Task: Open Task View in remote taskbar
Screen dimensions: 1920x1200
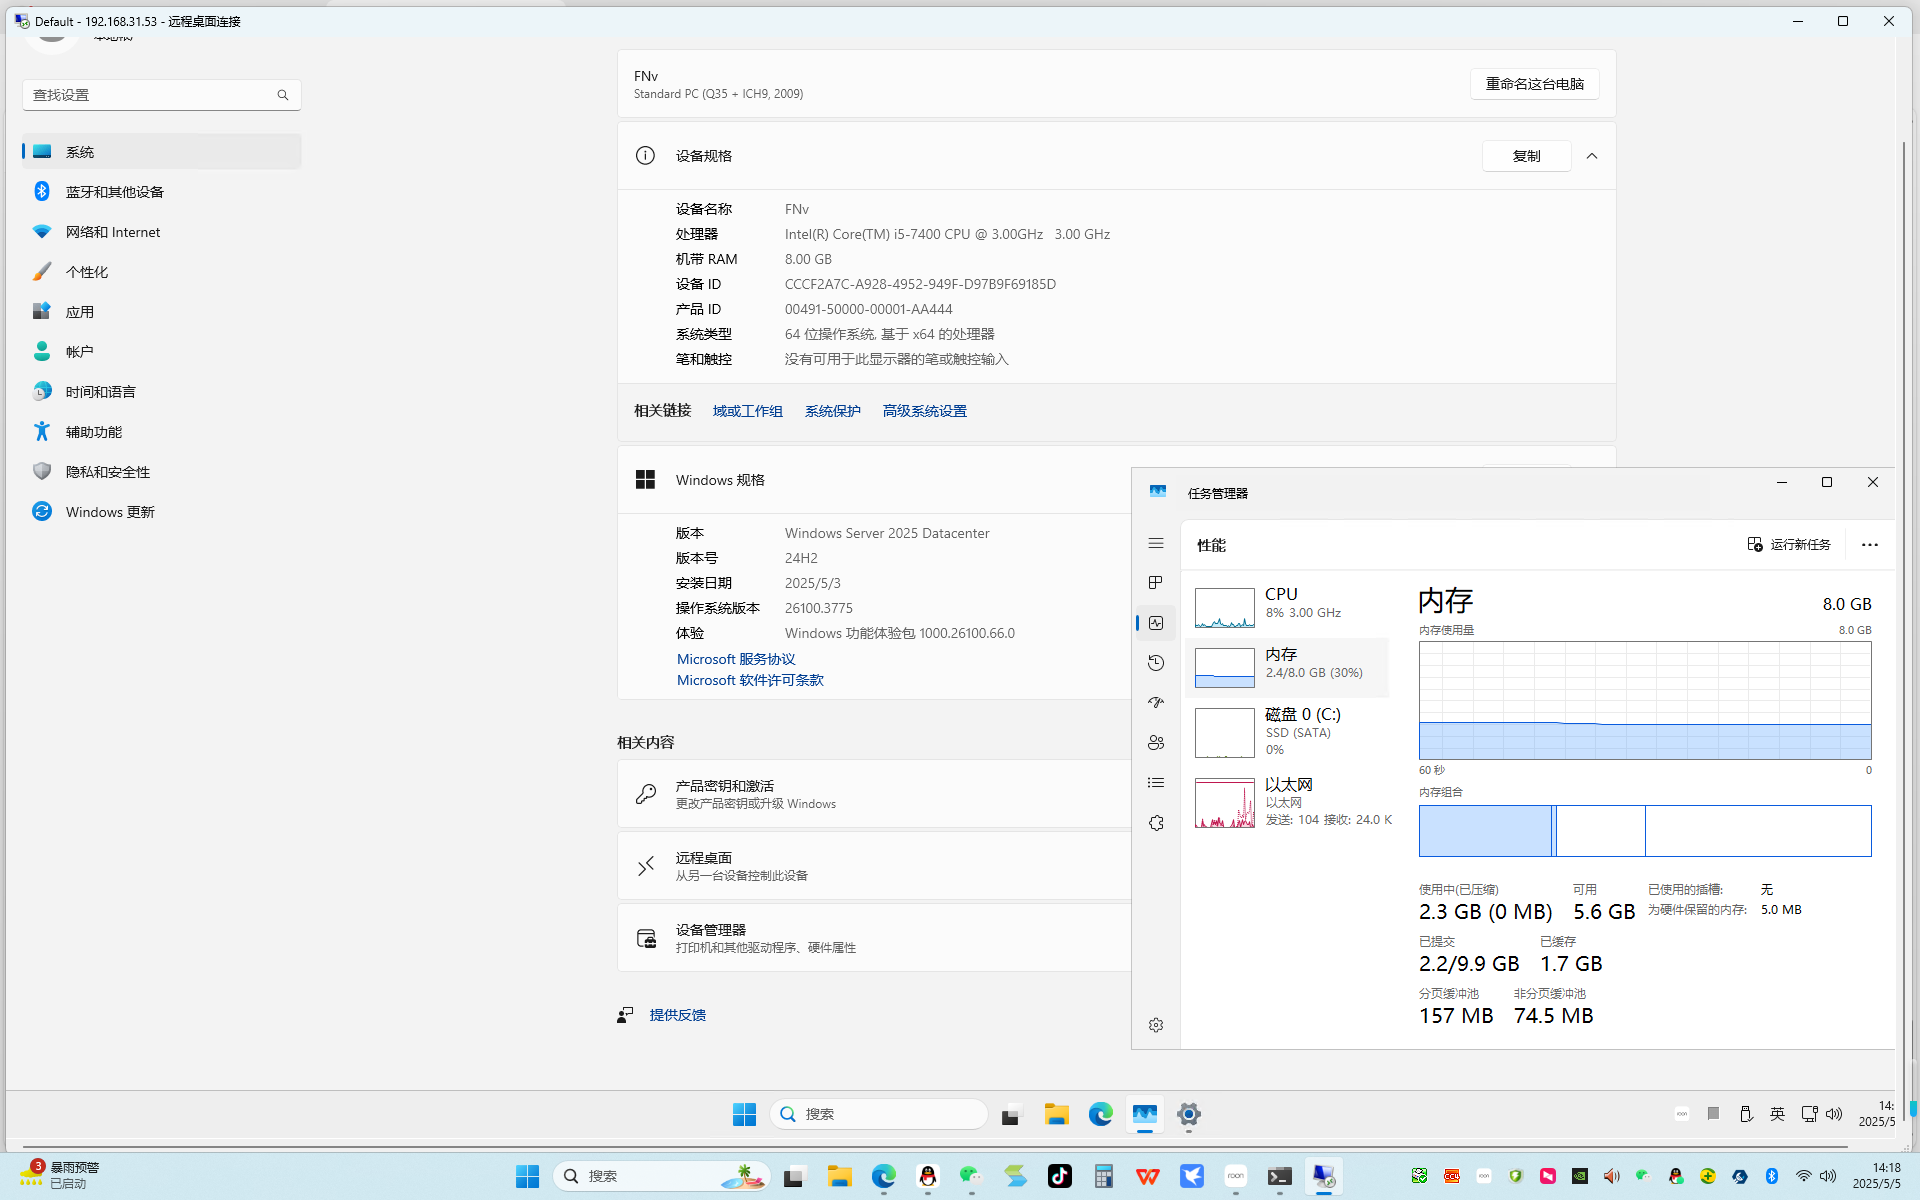Action: [x=1012, y=1114]
